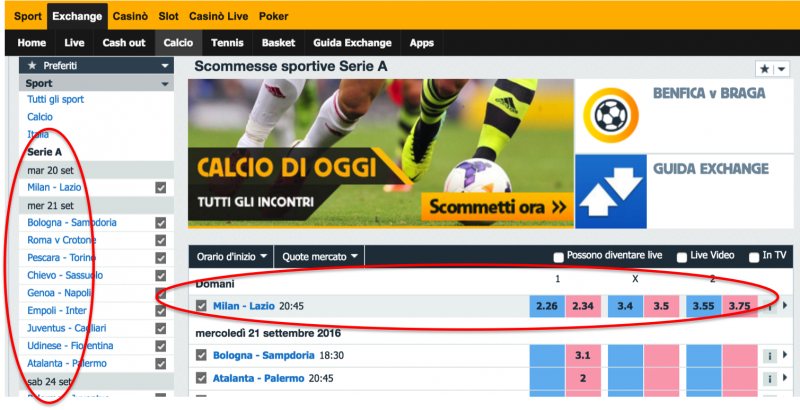800x410 pixels.
Task: Switch to the Casinò Live tab
Action: pyautogui.click(x=218, y=16)
